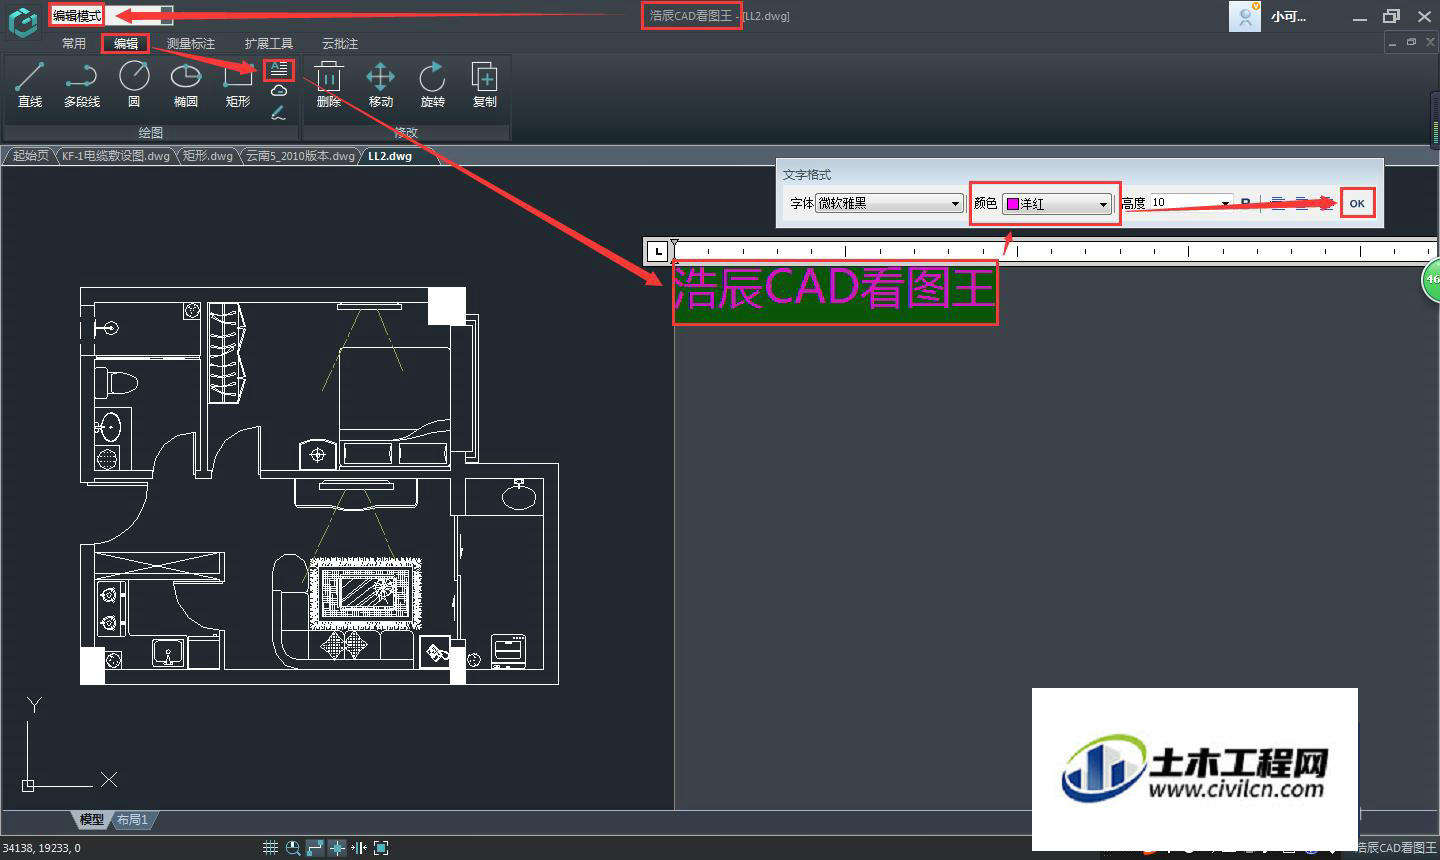Viewport: 1440px width, 860px height.
Task: Select the 椭圆 ellipse tool
Action: pos(186,84)
